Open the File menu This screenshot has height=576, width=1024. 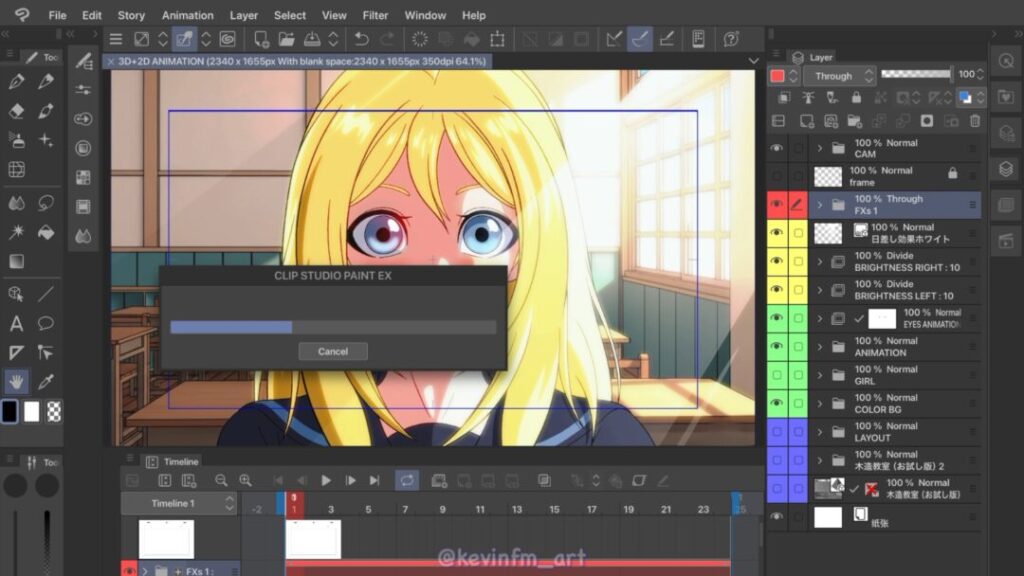tap(57, 15)
